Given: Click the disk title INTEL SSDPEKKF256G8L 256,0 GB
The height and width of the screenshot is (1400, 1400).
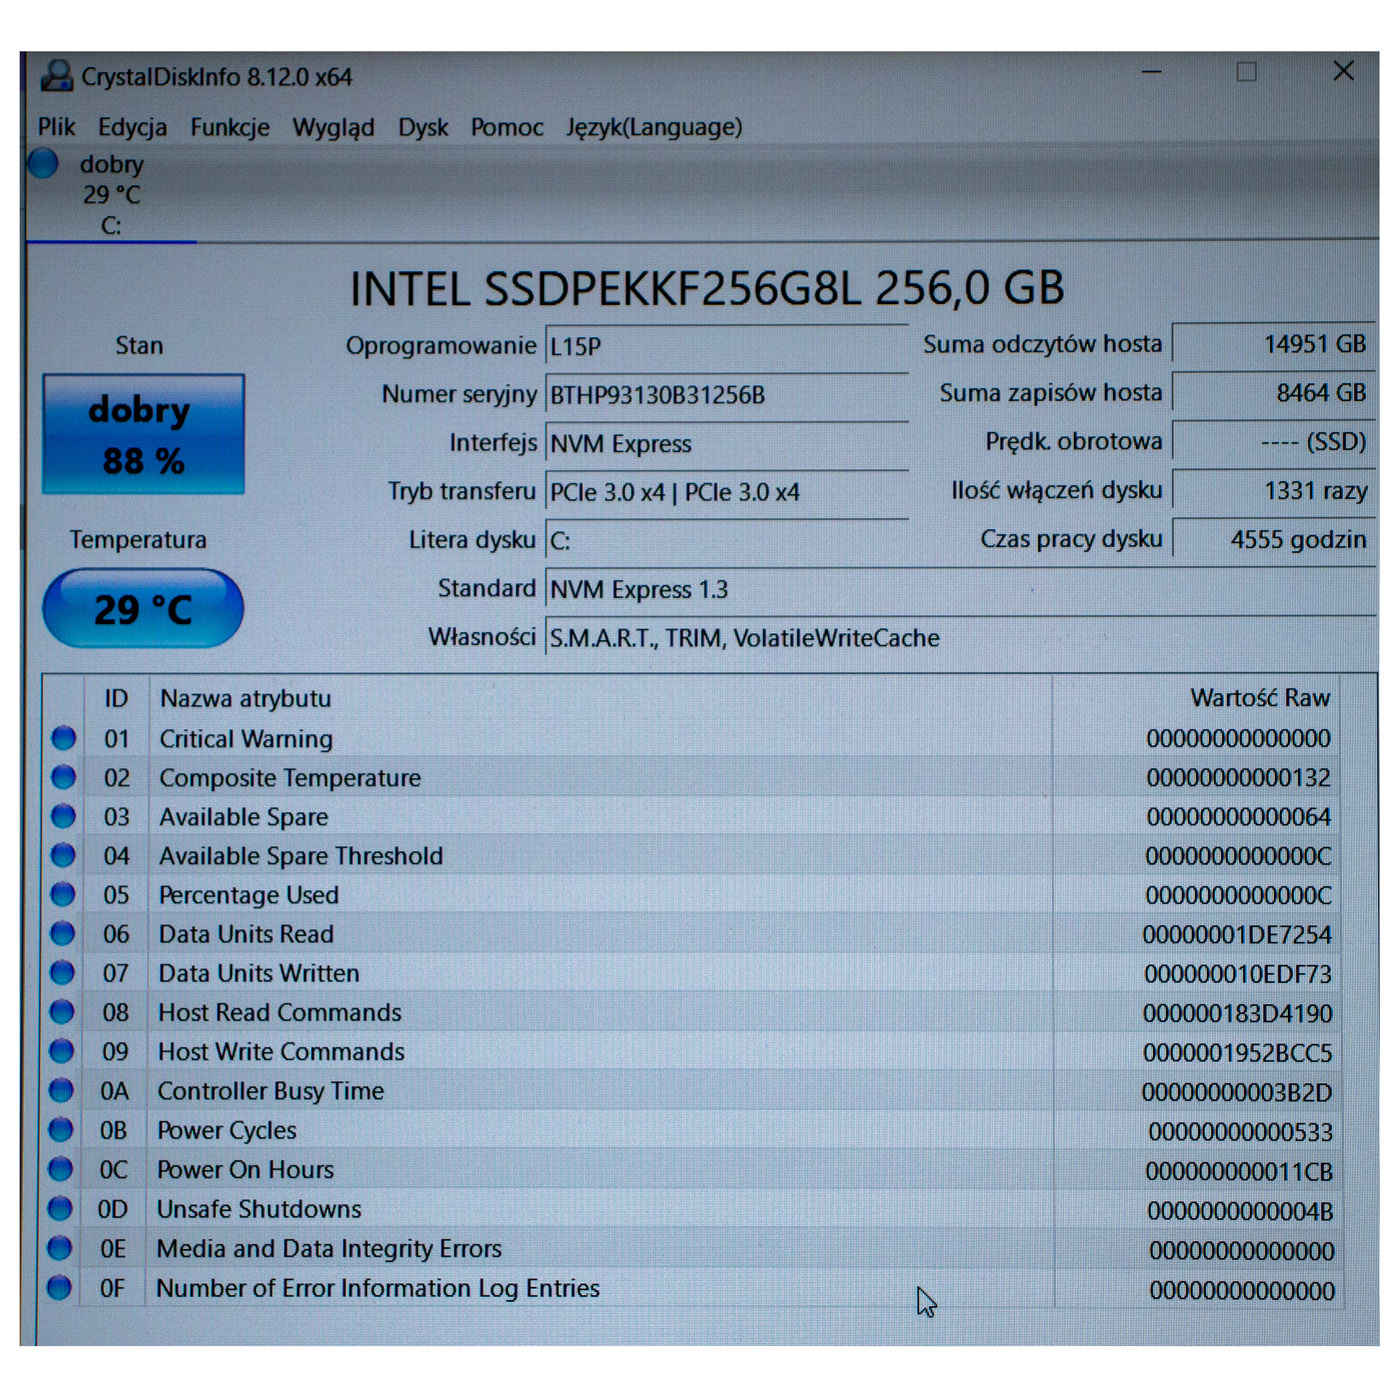Looking at the screenshot, I should 707,289.
